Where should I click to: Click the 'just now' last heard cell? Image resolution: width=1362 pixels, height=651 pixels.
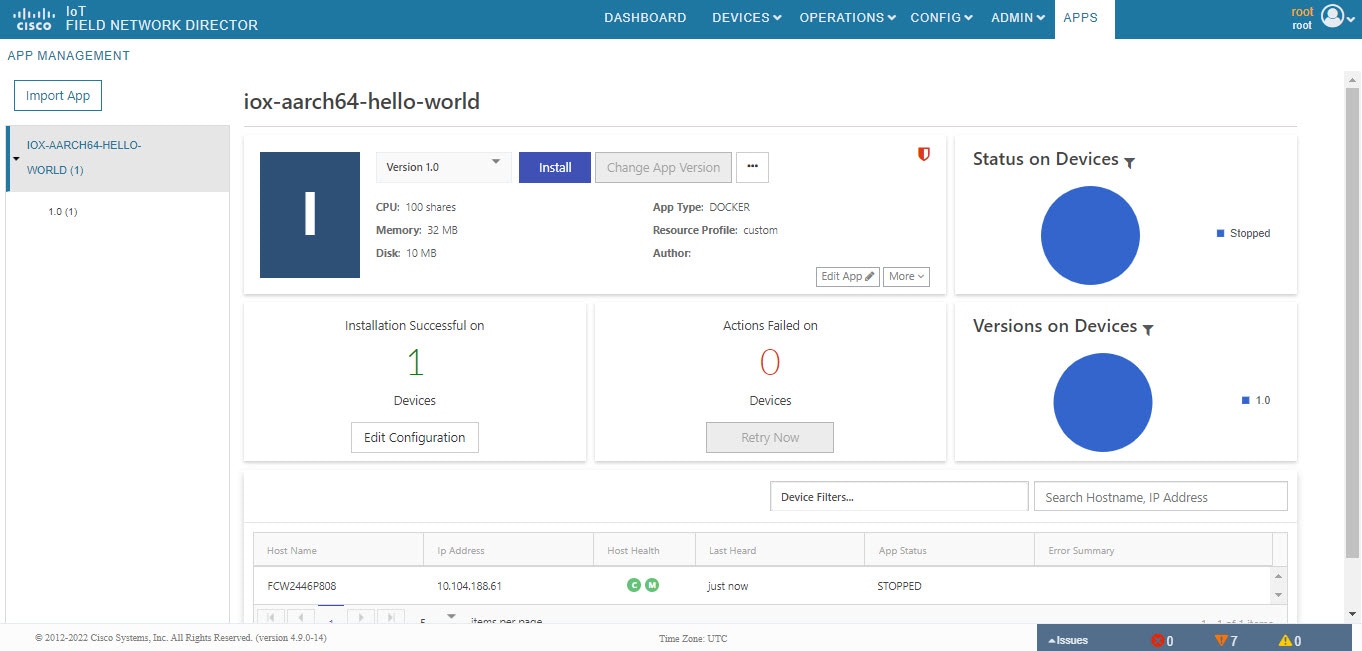click(x=728, y=586)
